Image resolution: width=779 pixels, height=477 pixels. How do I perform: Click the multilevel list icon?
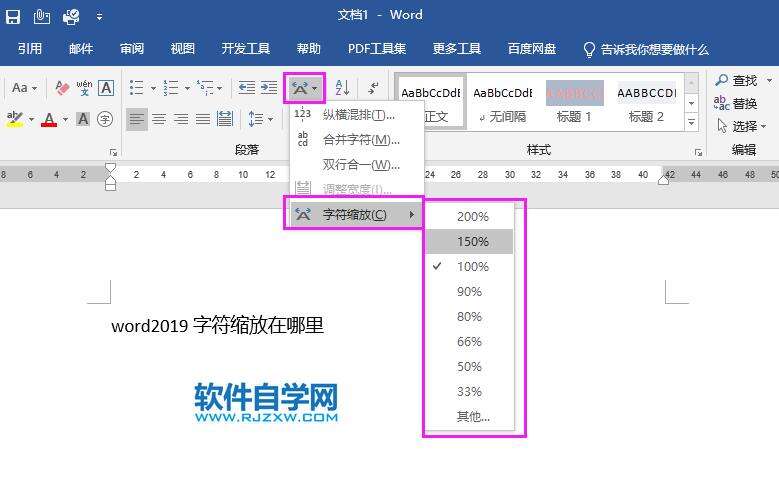pyautogui.click(x=205, y=88)
